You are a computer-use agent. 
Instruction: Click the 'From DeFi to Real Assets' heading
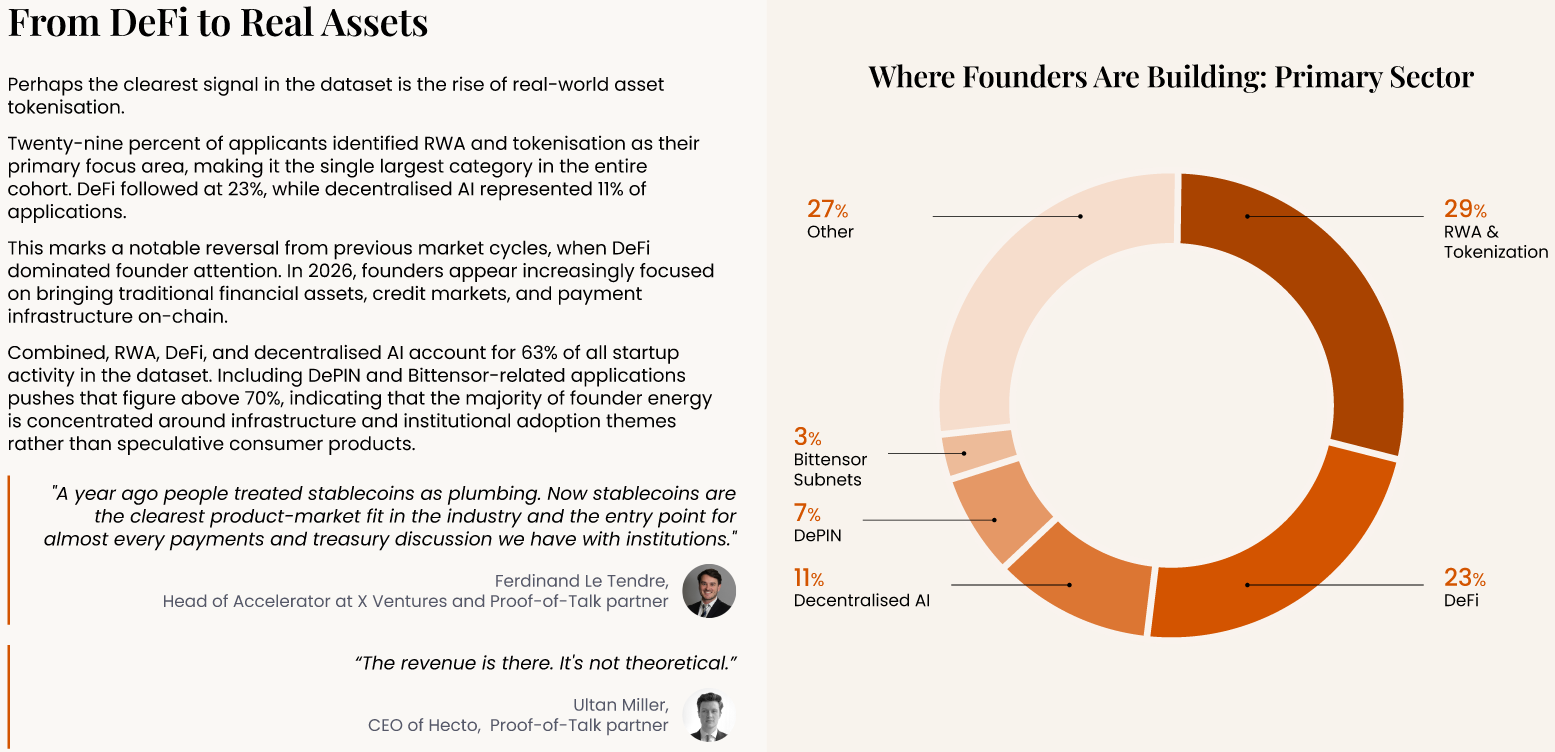(x=218, y=22)
